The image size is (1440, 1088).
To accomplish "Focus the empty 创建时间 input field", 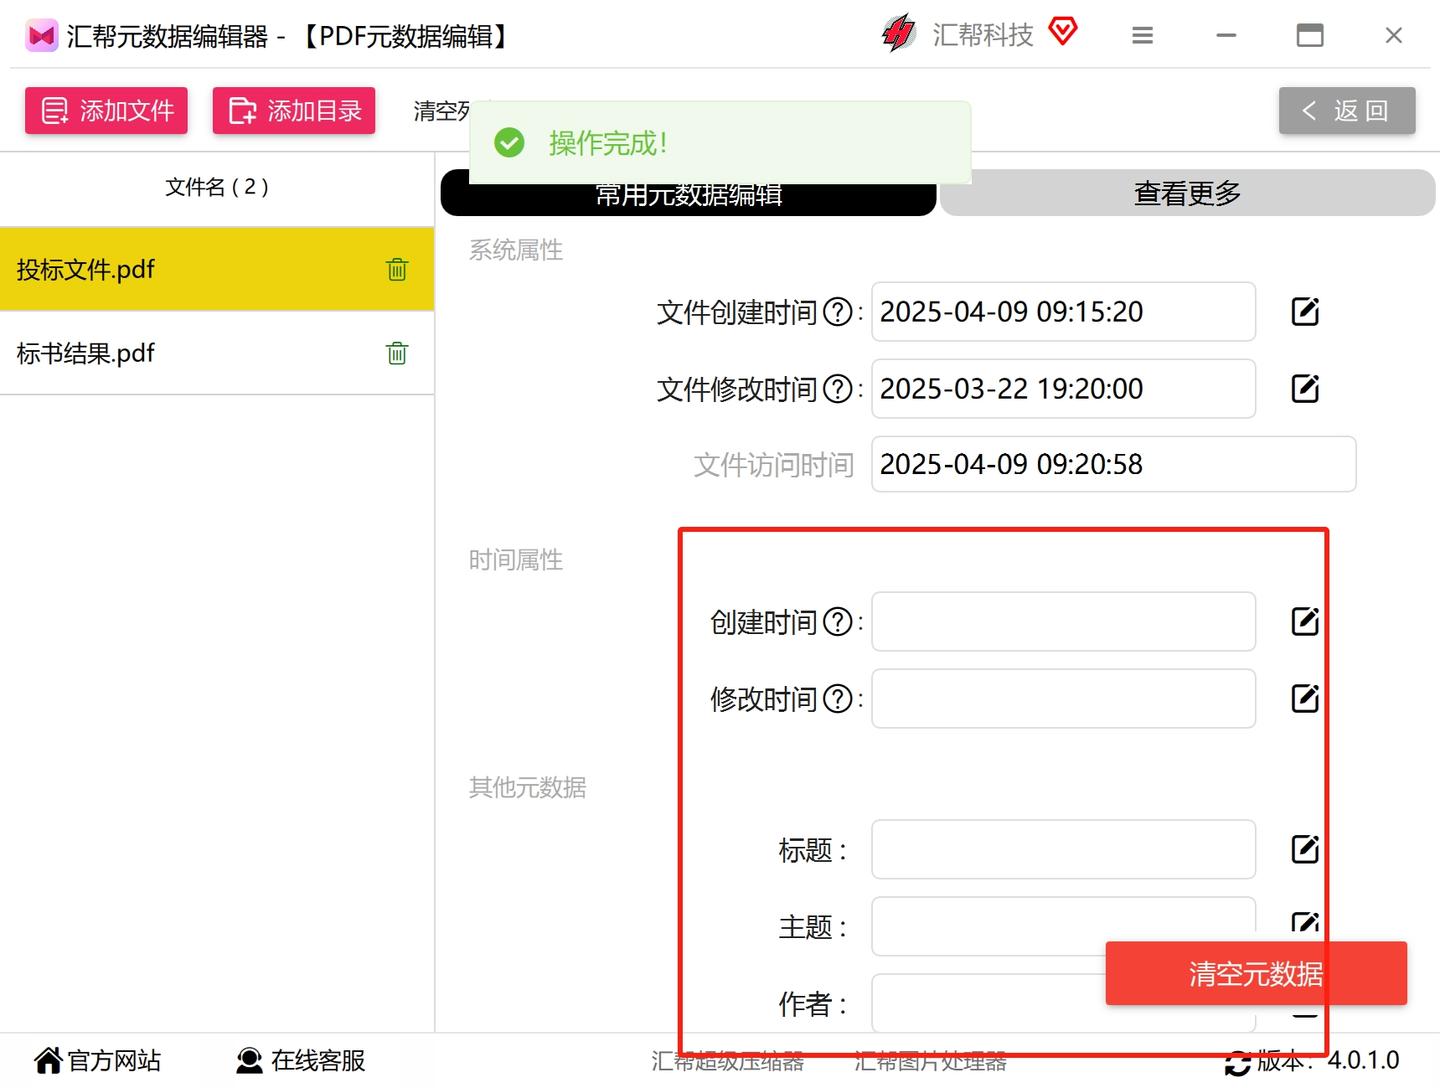I will 1063,622.
